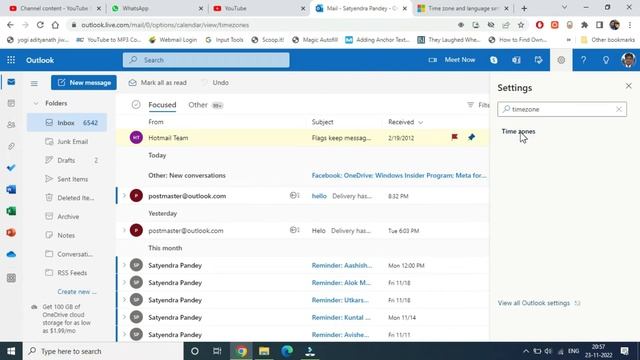Open Task View on the taskbar
This screenshot has height=360, width=640.
[x=217, y=351]
